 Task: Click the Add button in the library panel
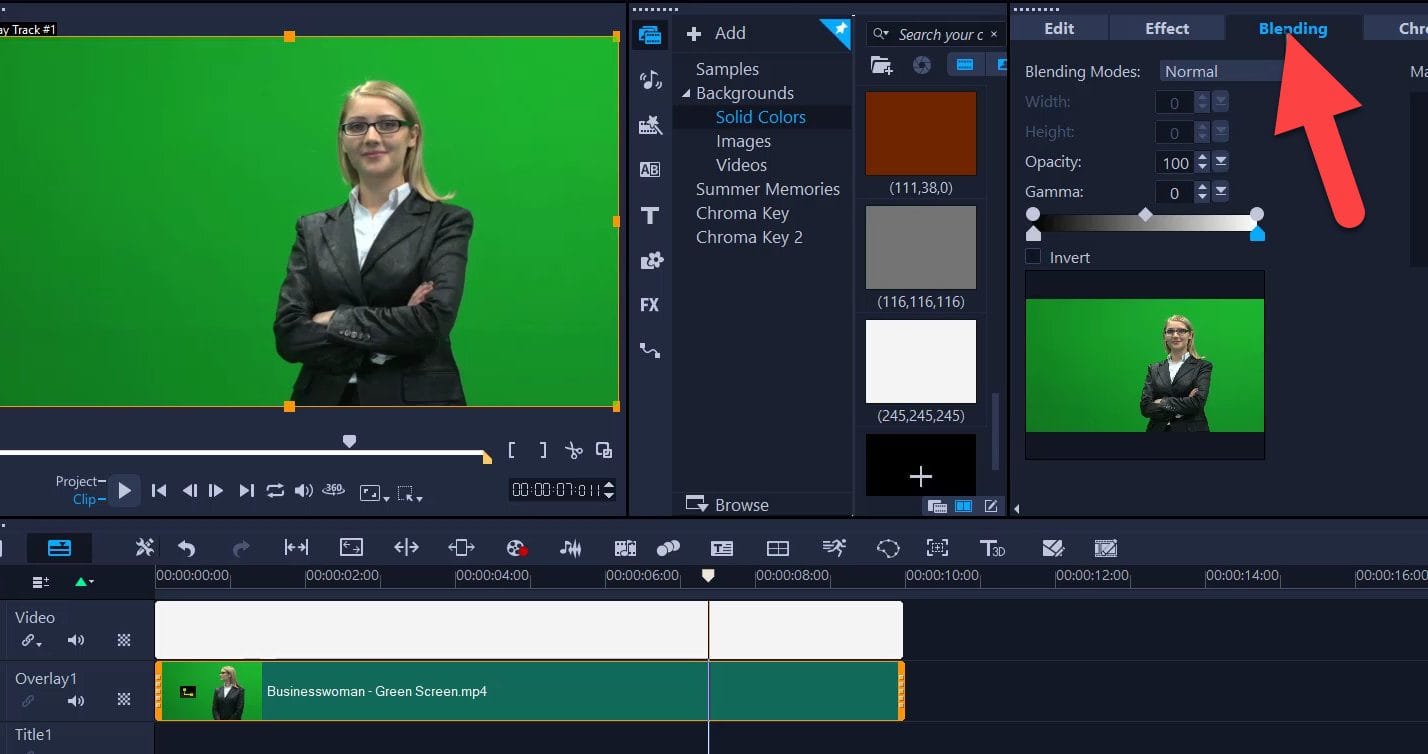(716, 33)
